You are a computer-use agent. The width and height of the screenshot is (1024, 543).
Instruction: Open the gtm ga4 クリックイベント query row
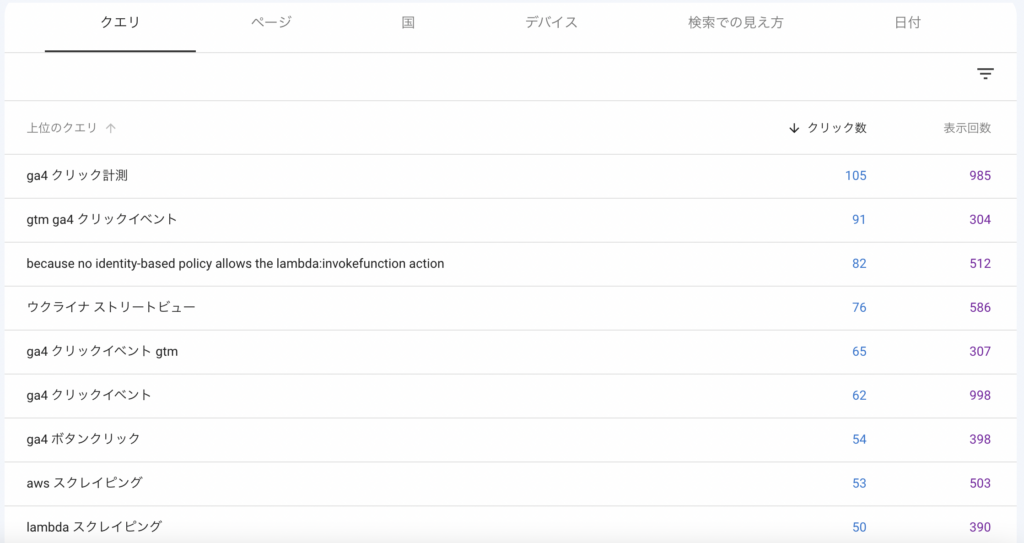511,220
